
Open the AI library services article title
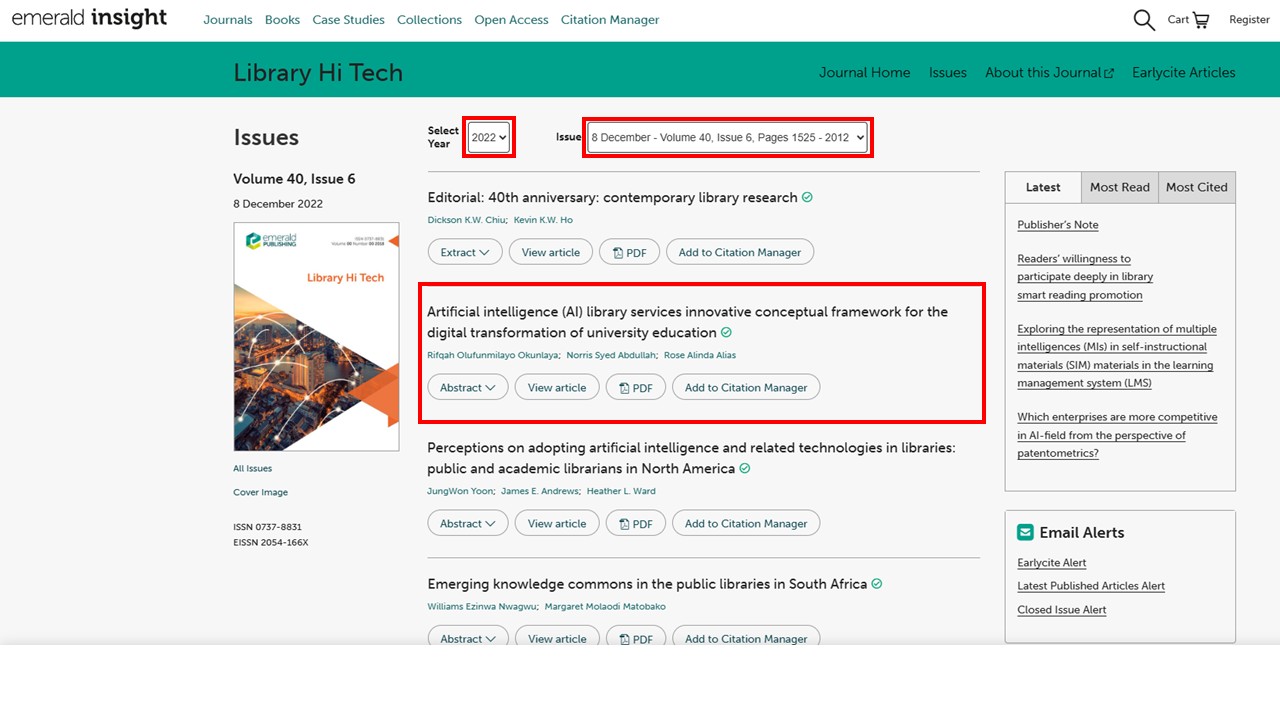[x=687, y=322]
